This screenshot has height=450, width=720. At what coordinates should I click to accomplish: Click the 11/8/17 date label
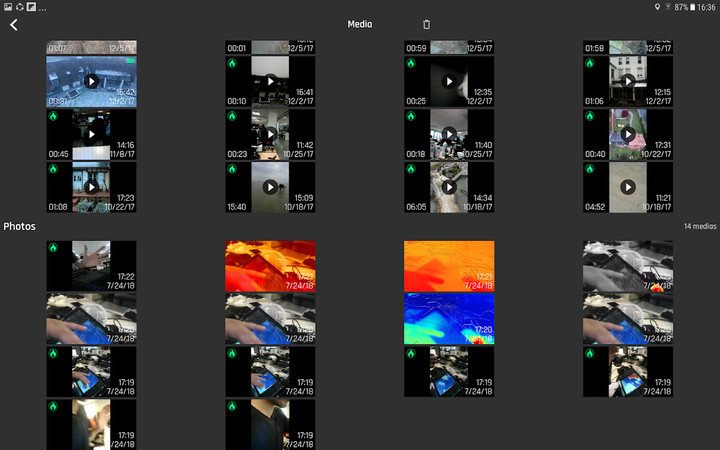click(122, 154)
